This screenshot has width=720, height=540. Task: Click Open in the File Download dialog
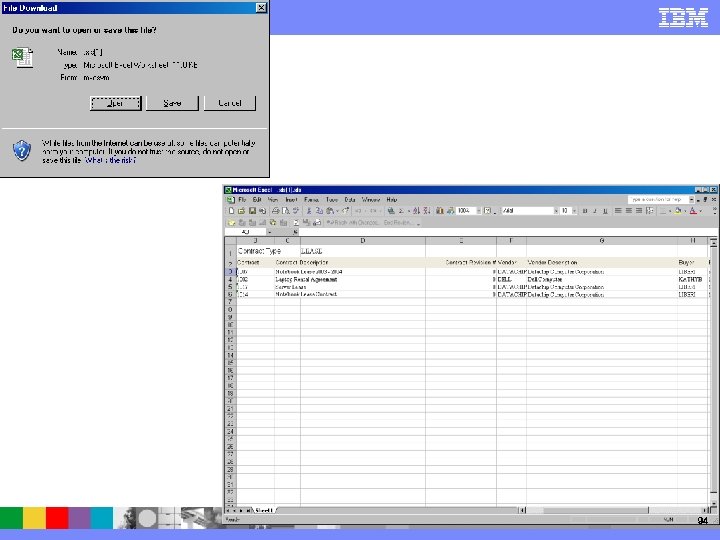(115, 103)
